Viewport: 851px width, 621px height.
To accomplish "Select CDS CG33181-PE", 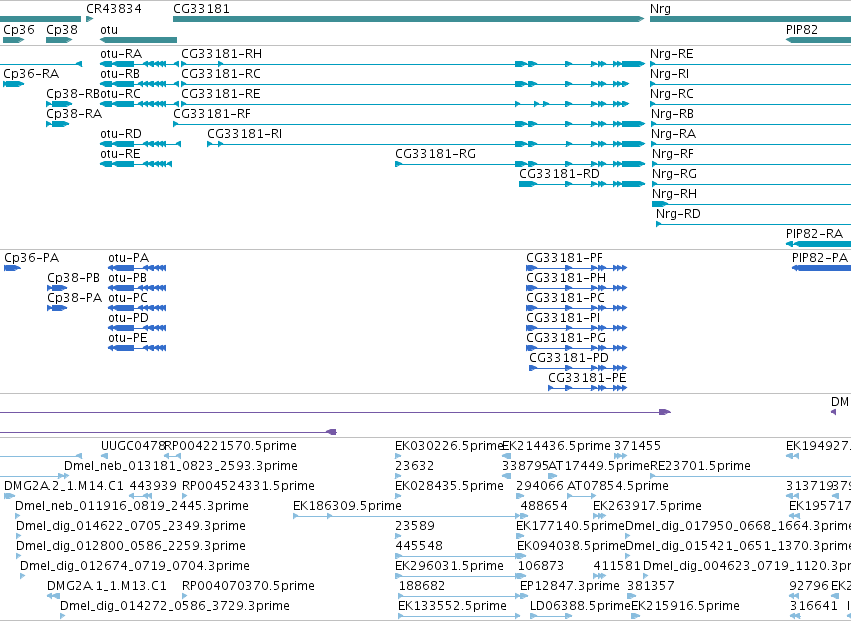I will click(588, 388).
